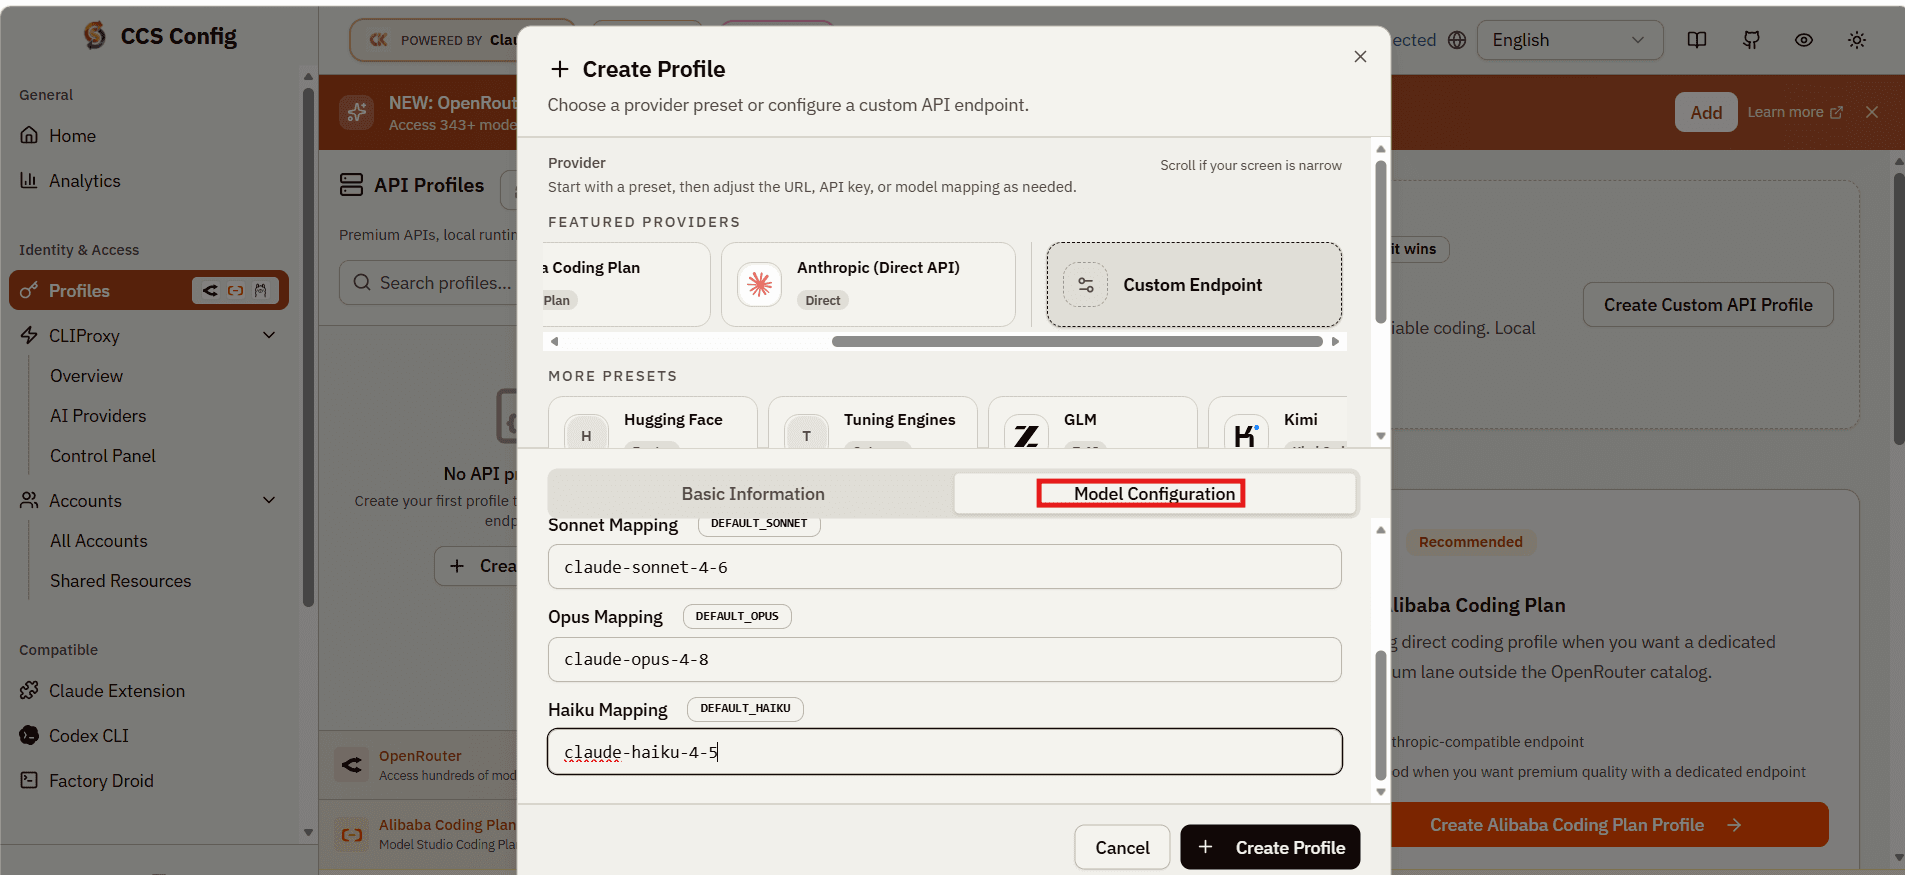Collapse the Accounts section chevron
This screenshot has width=1905, height=875.
(269, 500)
